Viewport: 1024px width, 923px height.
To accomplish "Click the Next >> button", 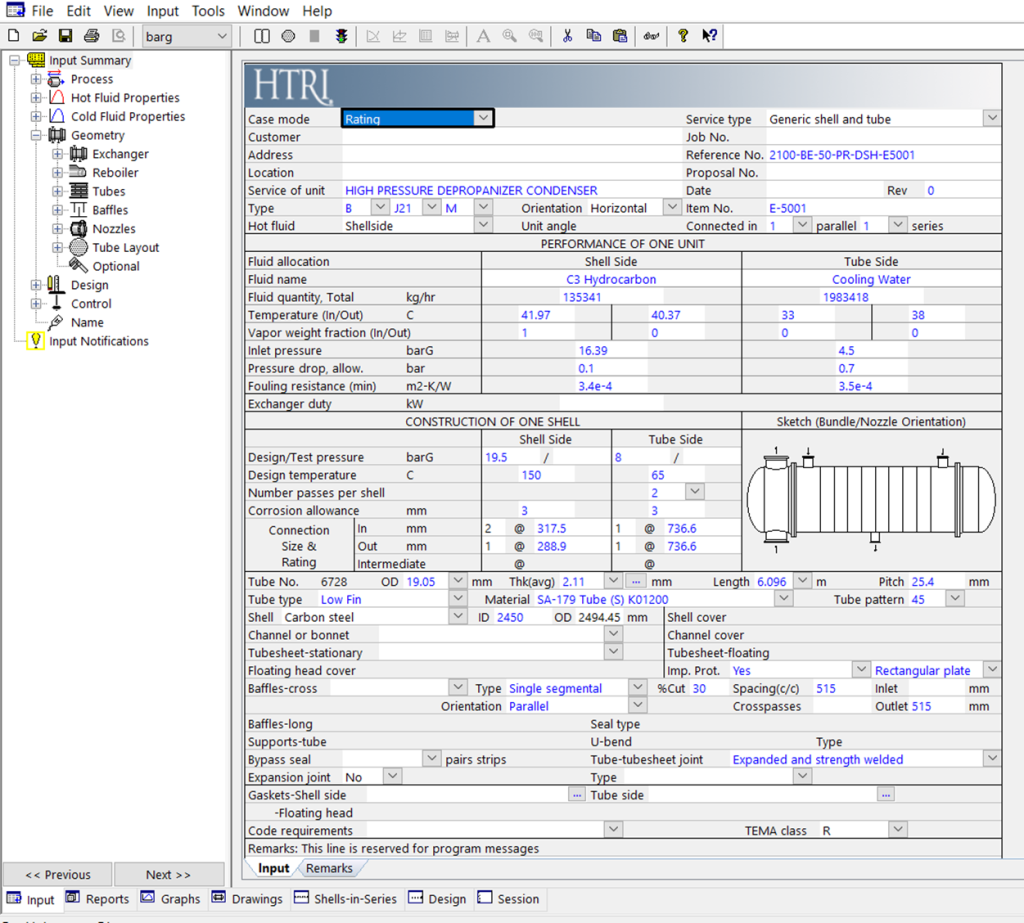I will click(x=168, y=874).
